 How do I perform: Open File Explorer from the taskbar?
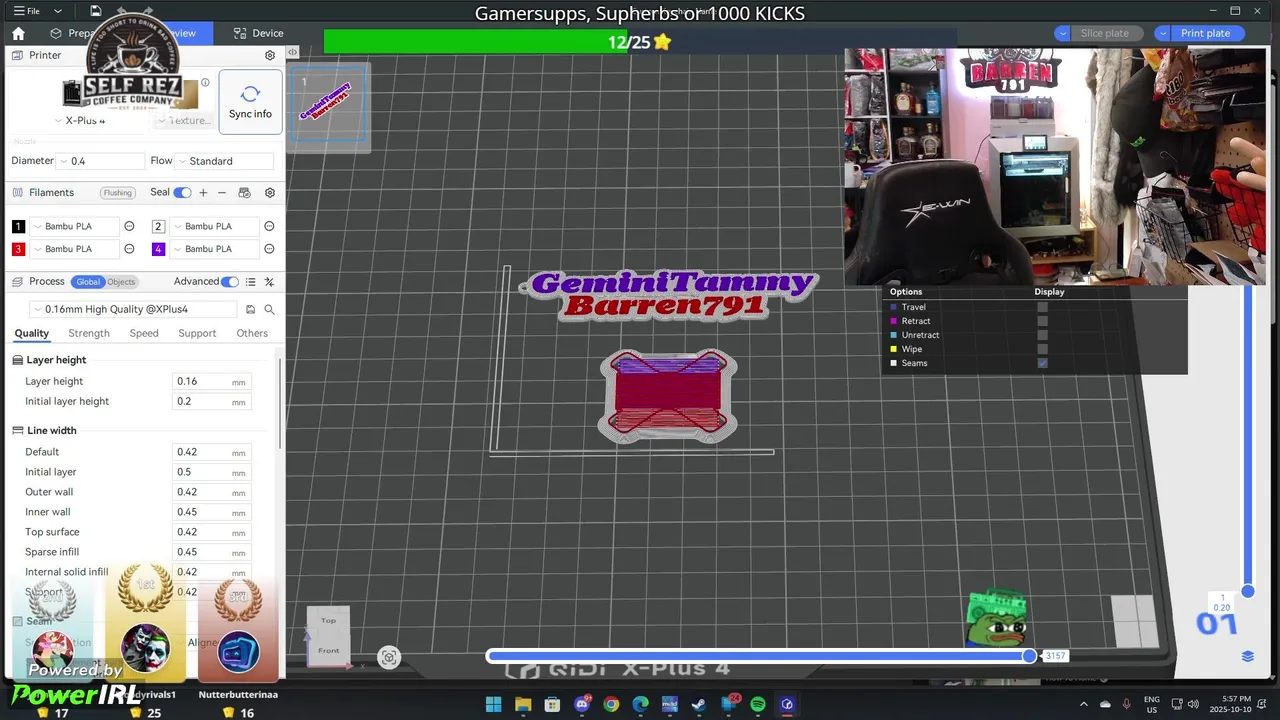pos(523,704)
